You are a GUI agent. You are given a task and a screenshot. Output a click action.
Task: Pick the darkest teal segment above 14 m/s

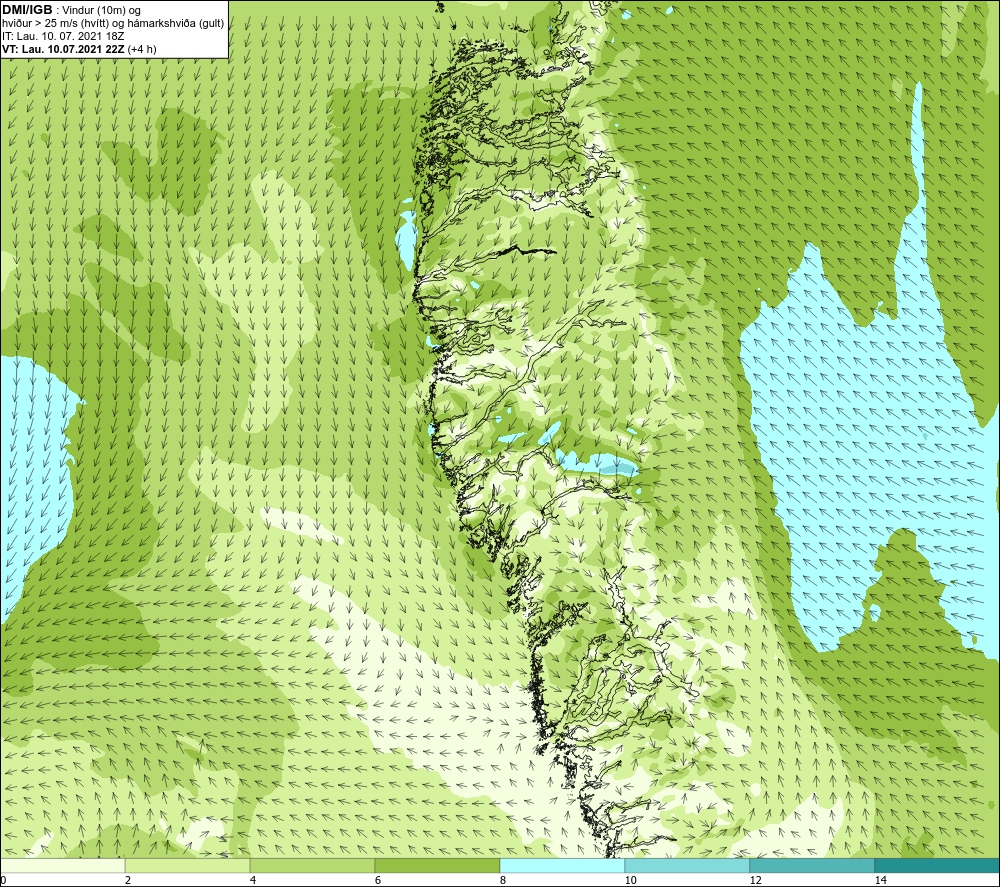coord(938,865)
